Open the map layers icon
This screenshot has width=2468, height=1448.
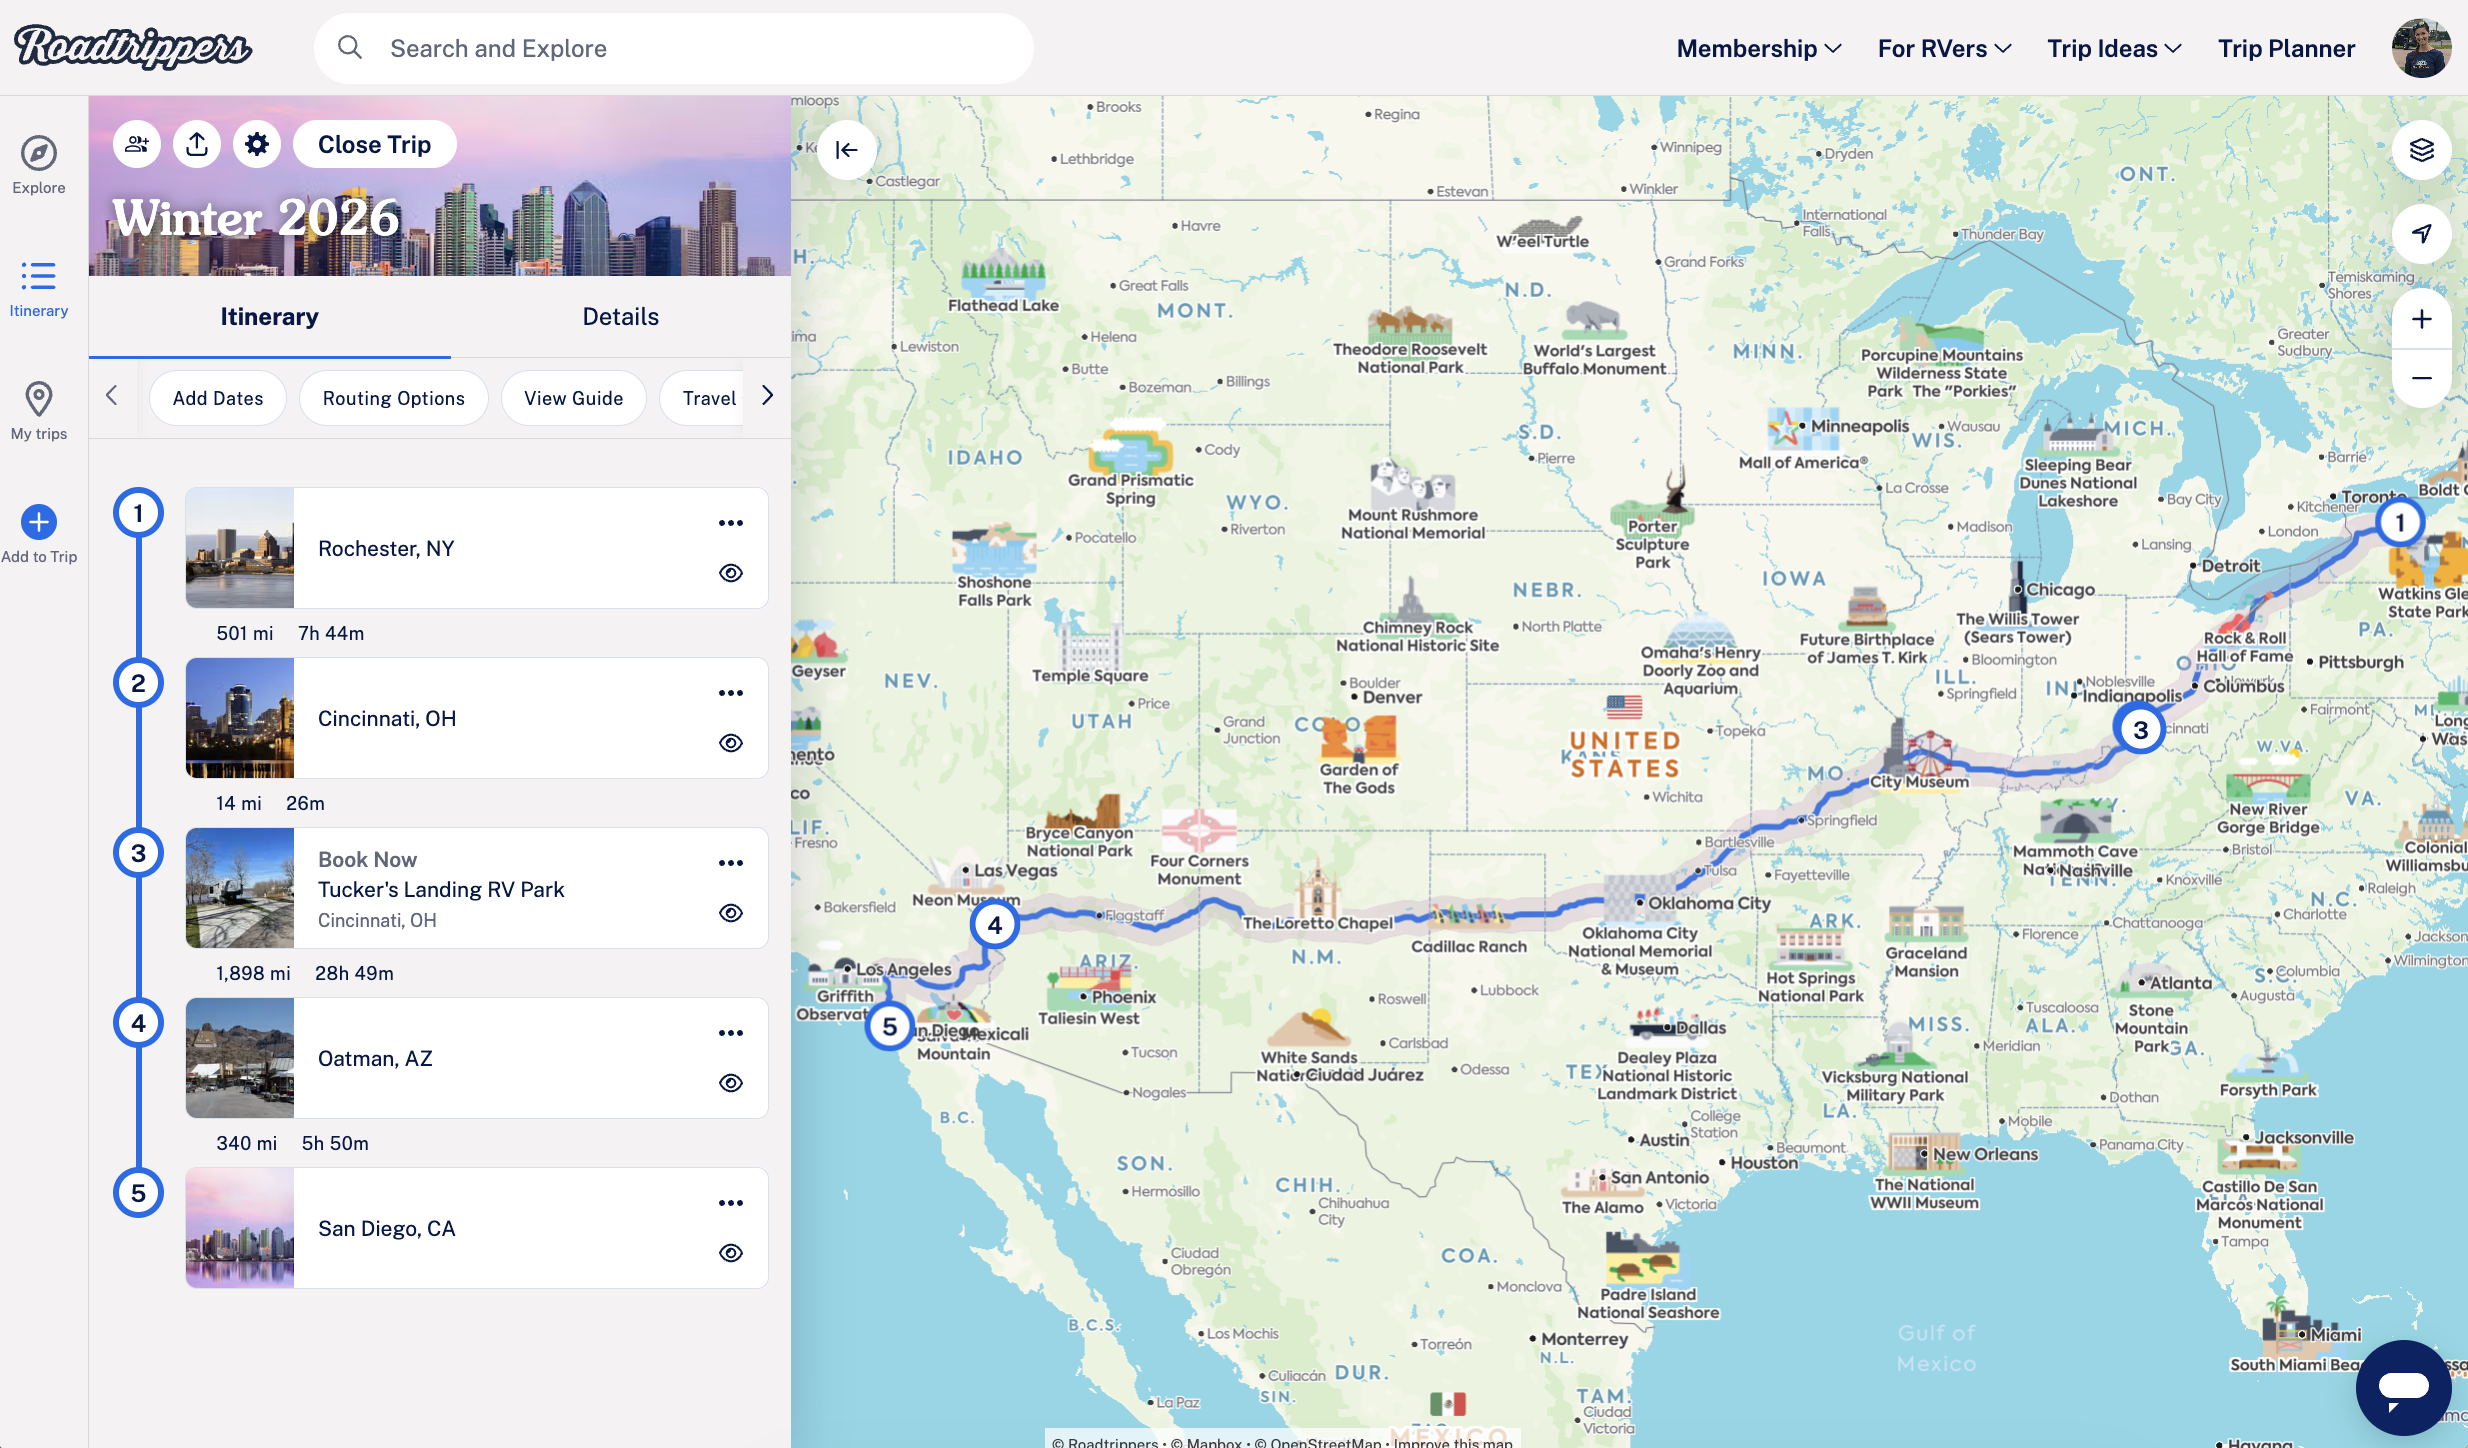2421,150
